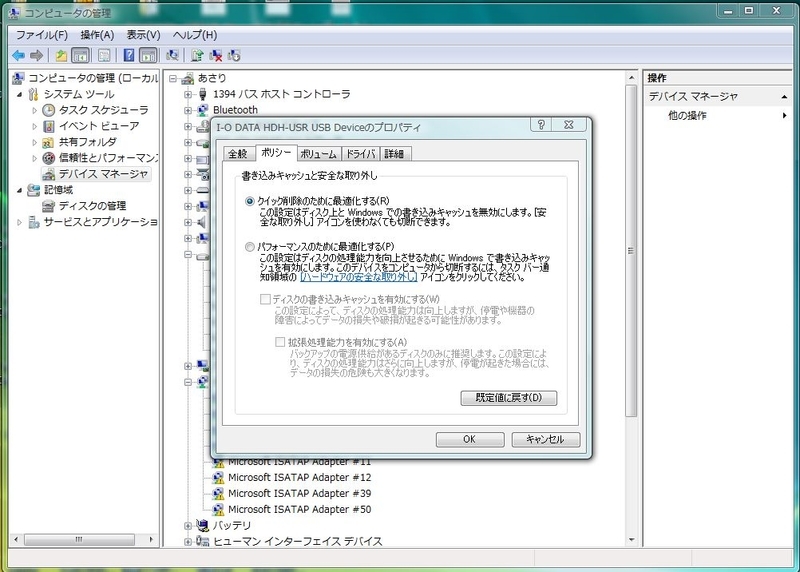The height and width of the screenshot is (572, 800).
Task: Expand the タスク スケジューラ node
Action: click(35, 110)
